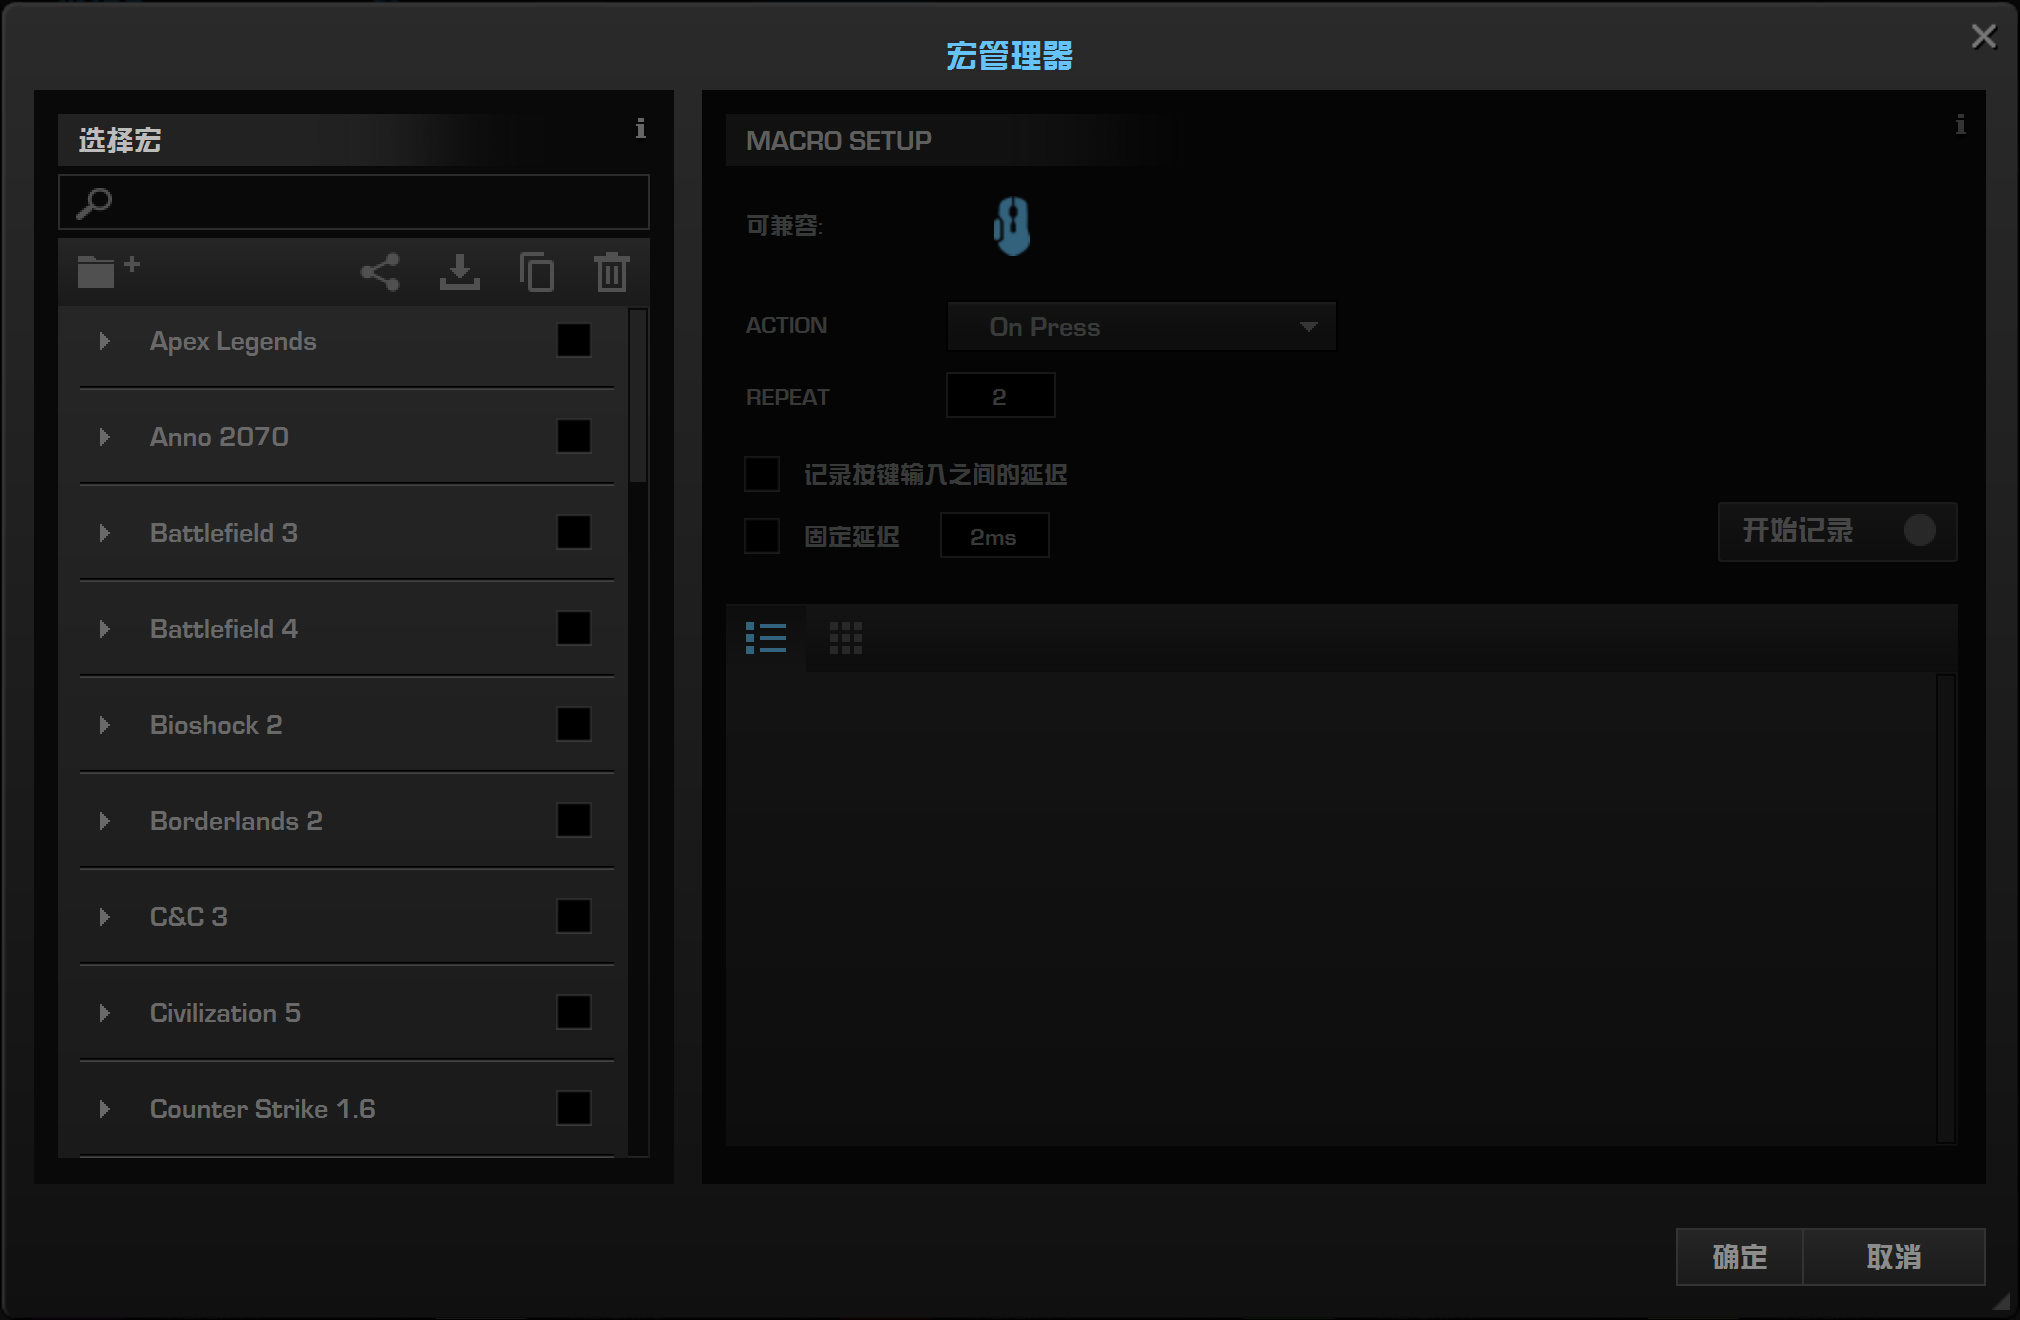Click the REPEAT count field
2020x1320 pixels.
(1000, 396)
